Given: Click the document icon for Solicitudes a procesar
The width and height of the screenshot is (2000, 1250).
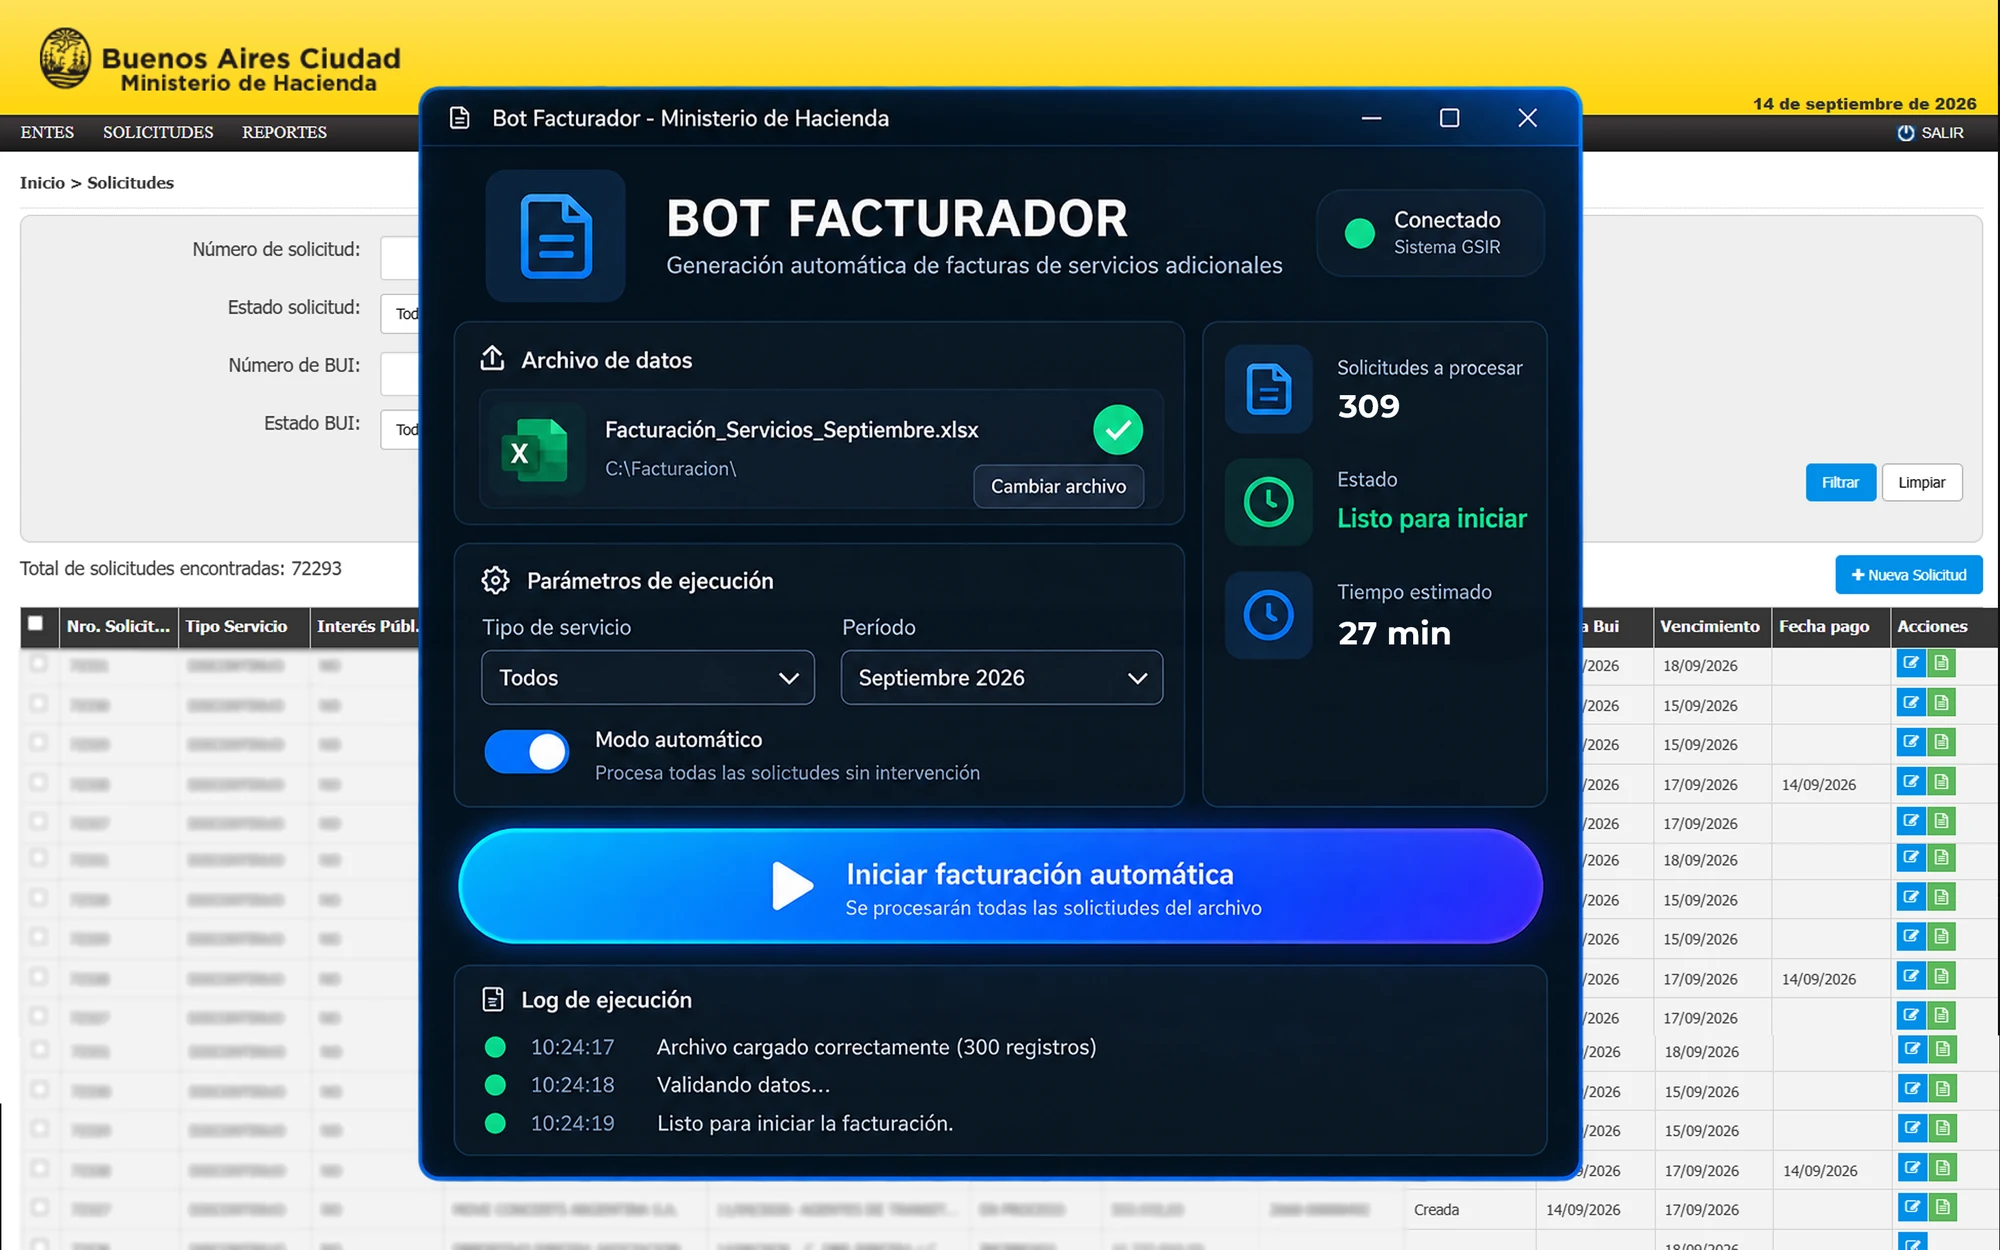Looking at the screenshot, I should [1268, 389].
